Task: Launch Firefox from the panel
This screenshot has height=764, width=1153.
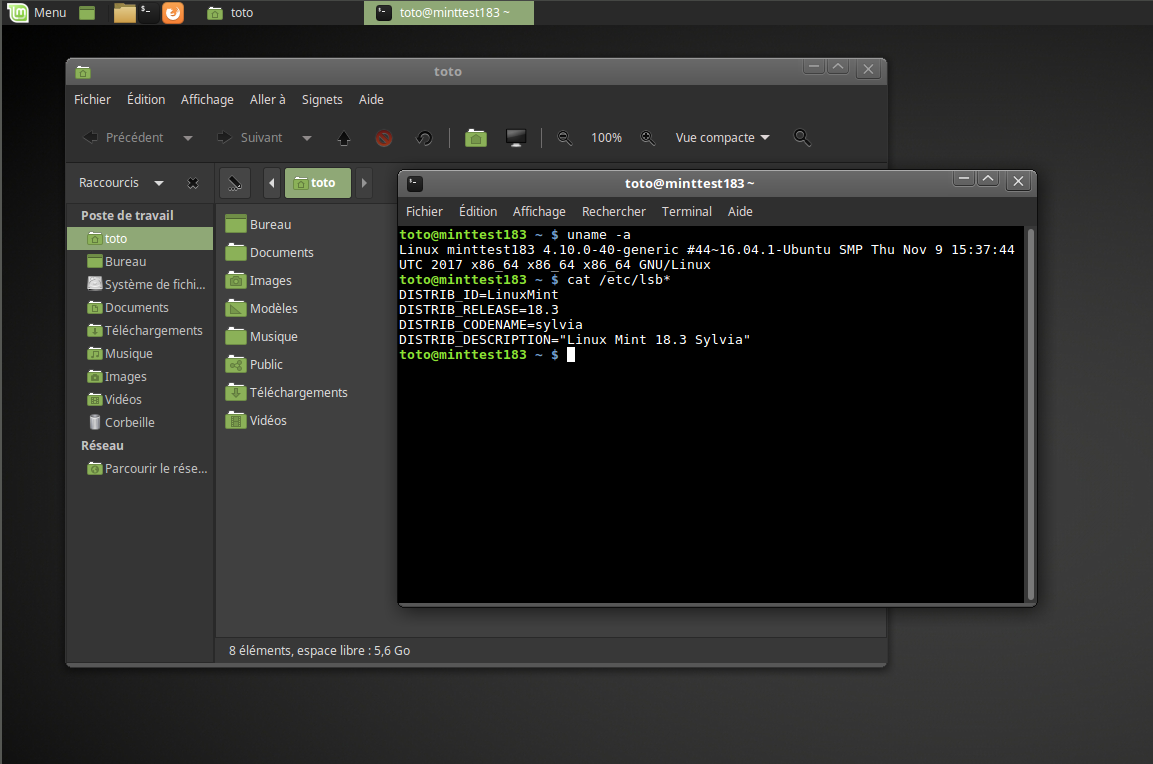Action: (173, 13)
